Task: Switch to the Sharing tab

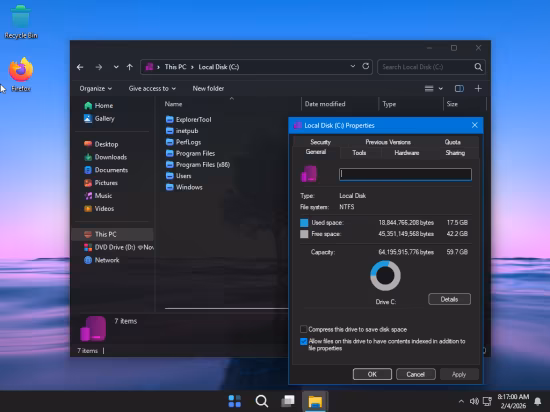Action: [x=455, y=153]
